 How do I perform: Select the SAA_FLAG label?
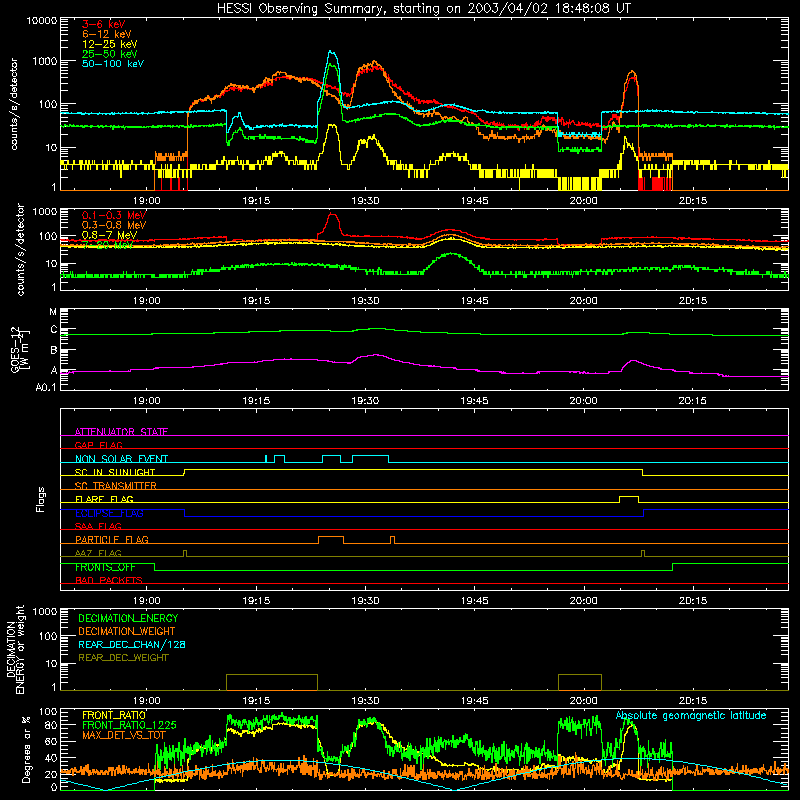(x=98, y=526)
